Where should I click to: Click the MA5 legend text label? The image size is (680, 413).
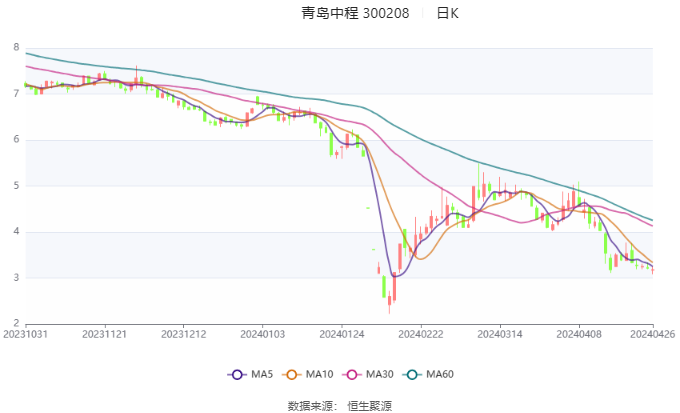[262, 374]
